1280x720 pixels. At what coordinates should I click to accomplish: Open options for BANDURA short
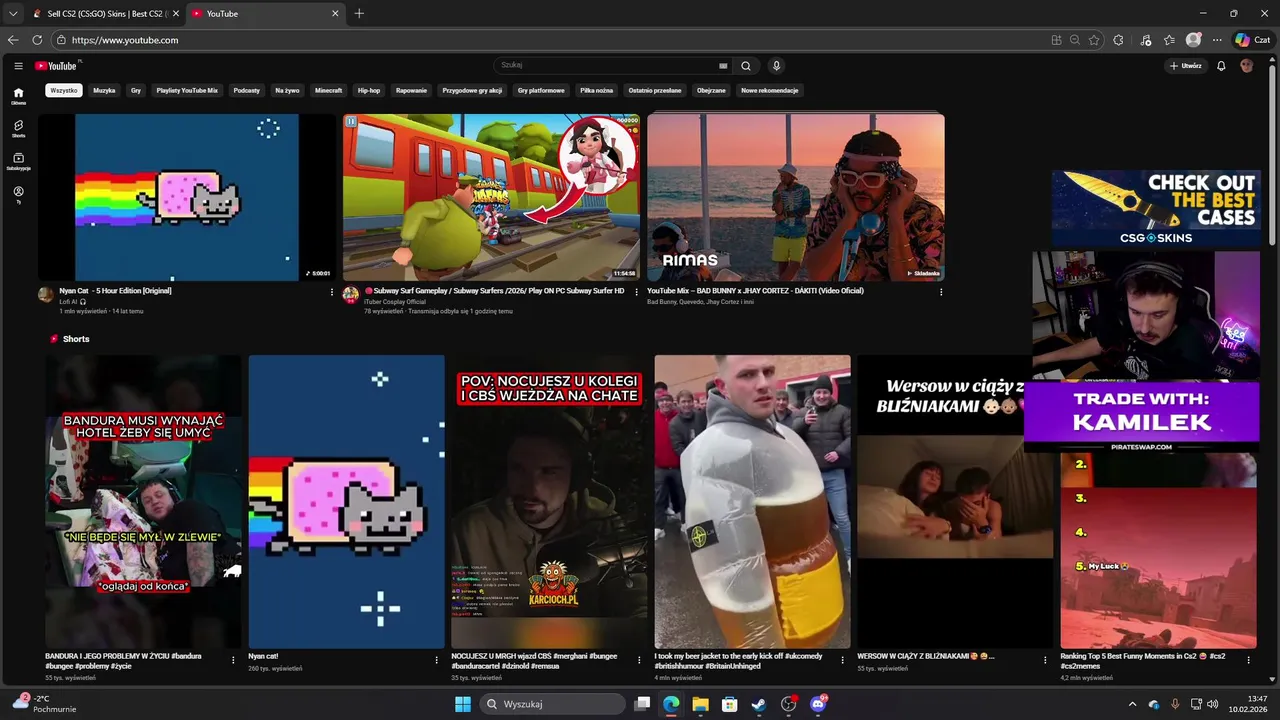[x=233, y=660]
